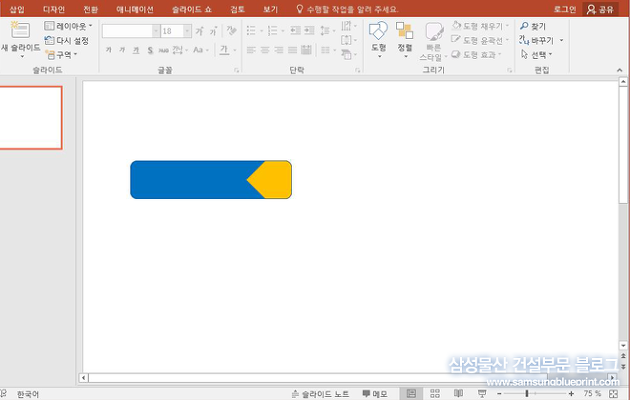Toggle Justify paragraph alignment
630x400 pixels.
[x=292, y=50]
